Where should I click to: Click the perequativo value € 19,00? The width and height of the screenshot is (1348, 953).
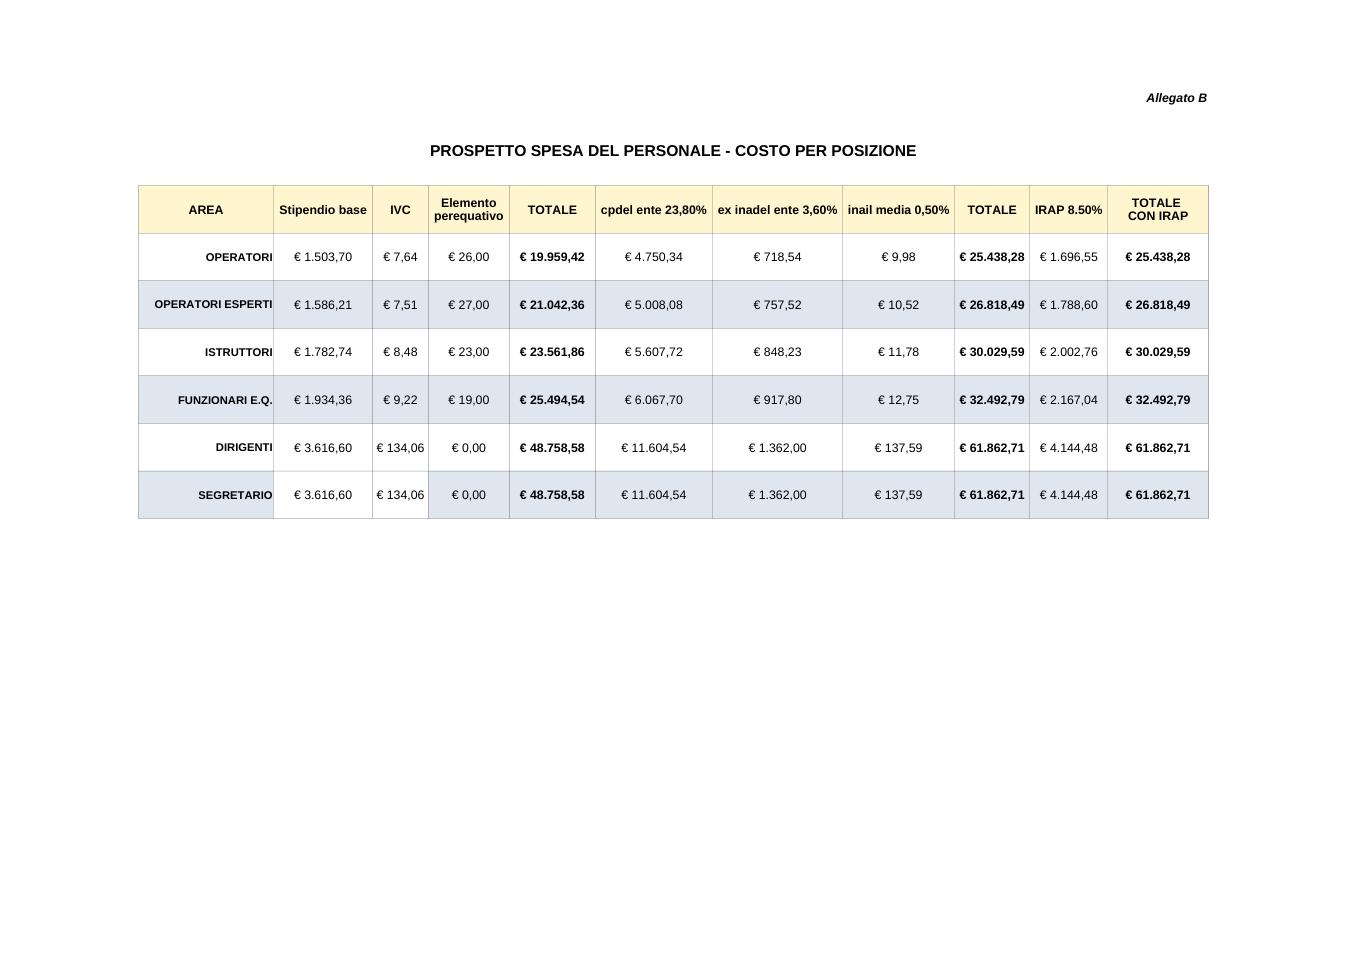[469, 400]
